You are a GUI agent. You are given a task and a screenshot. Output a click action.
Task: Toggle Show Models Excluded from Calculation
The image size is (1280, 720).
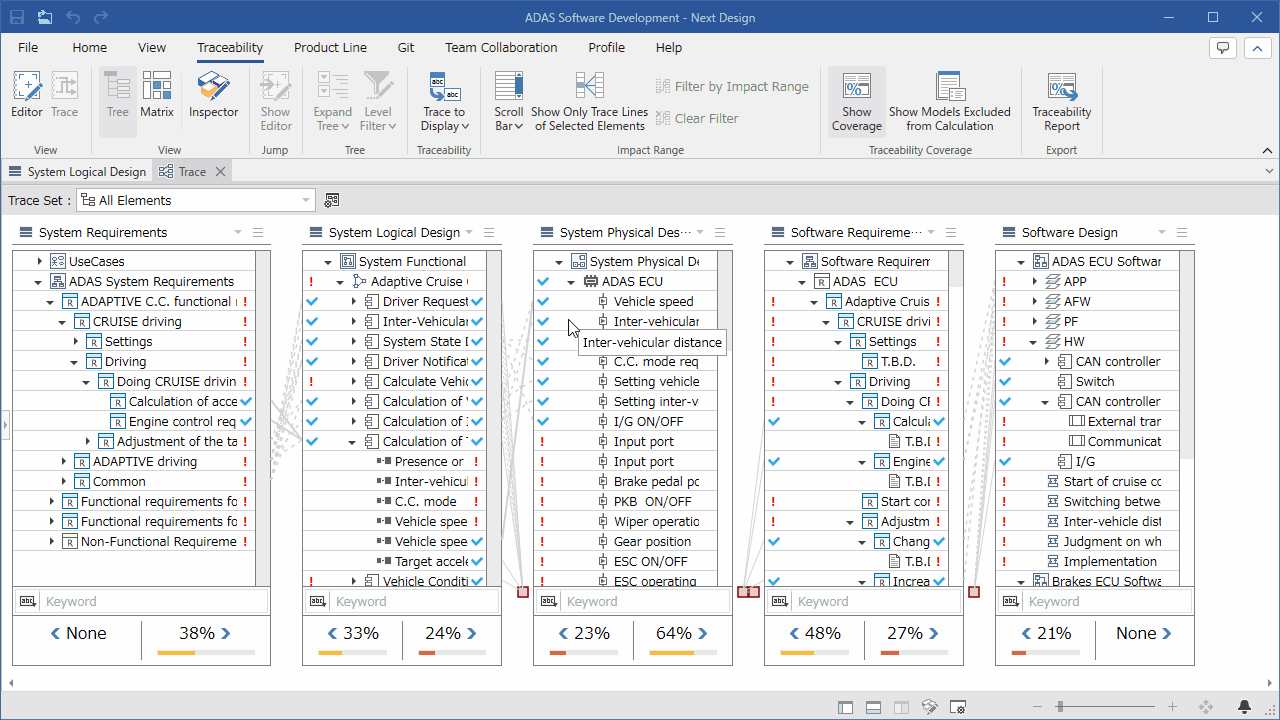pyautogui.click(x=950, y=101)
